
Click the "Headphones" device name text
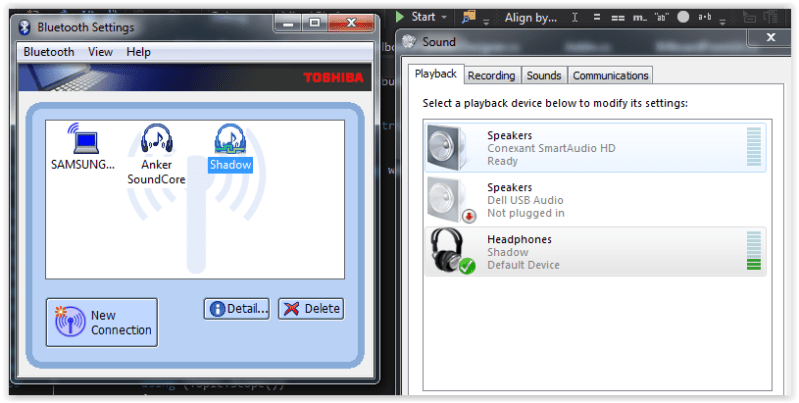[519, 239]
